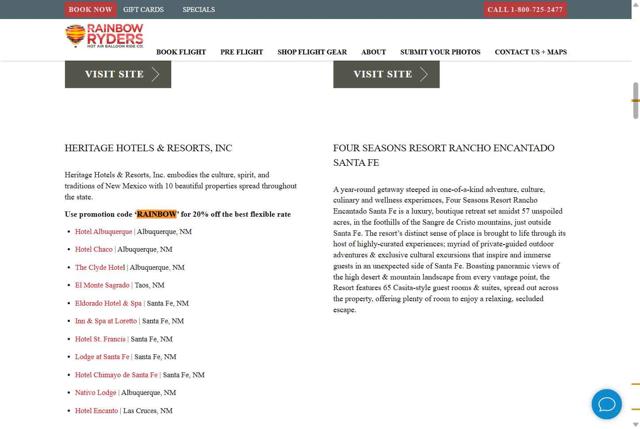Open the SHOP FLIGHT GEAR menu
The height and width of the screenshot is (429, 640).
pos(312,52)
